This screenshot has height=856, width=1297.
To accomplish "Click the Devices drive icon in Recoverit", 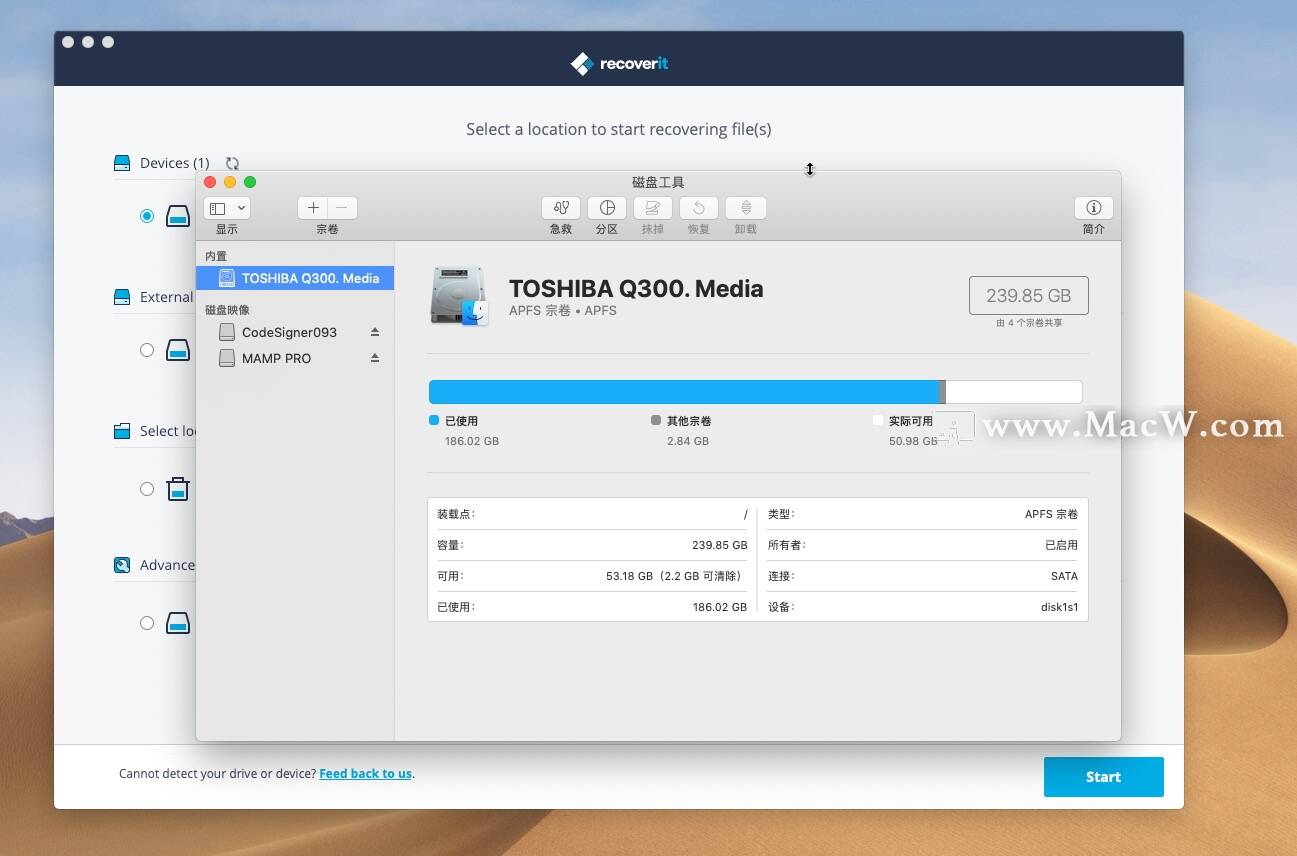I will pos(178,216).
